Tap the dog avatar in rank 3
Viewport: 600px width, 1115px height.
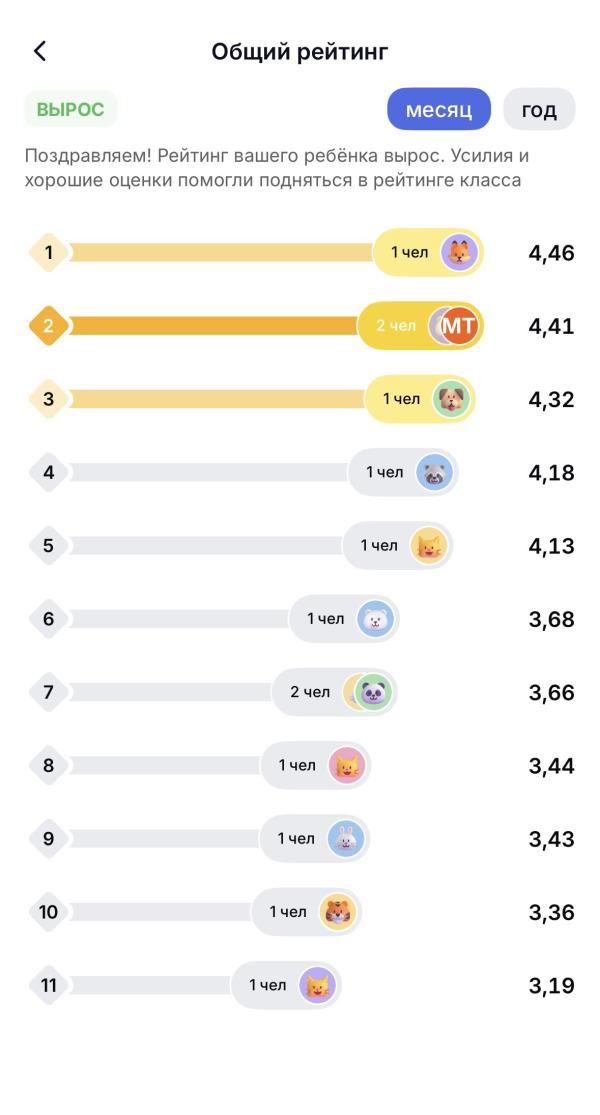451,399
